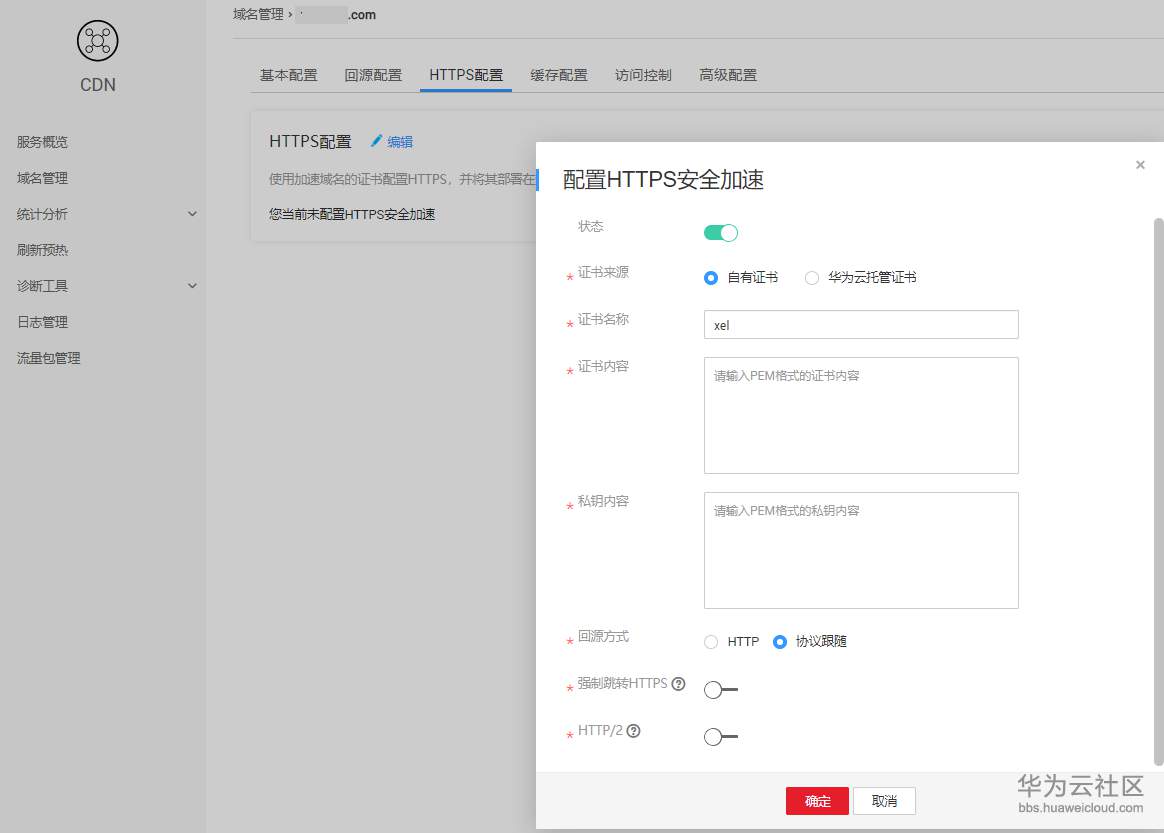Open the 访问控制 tab

[x=642, y=74]
